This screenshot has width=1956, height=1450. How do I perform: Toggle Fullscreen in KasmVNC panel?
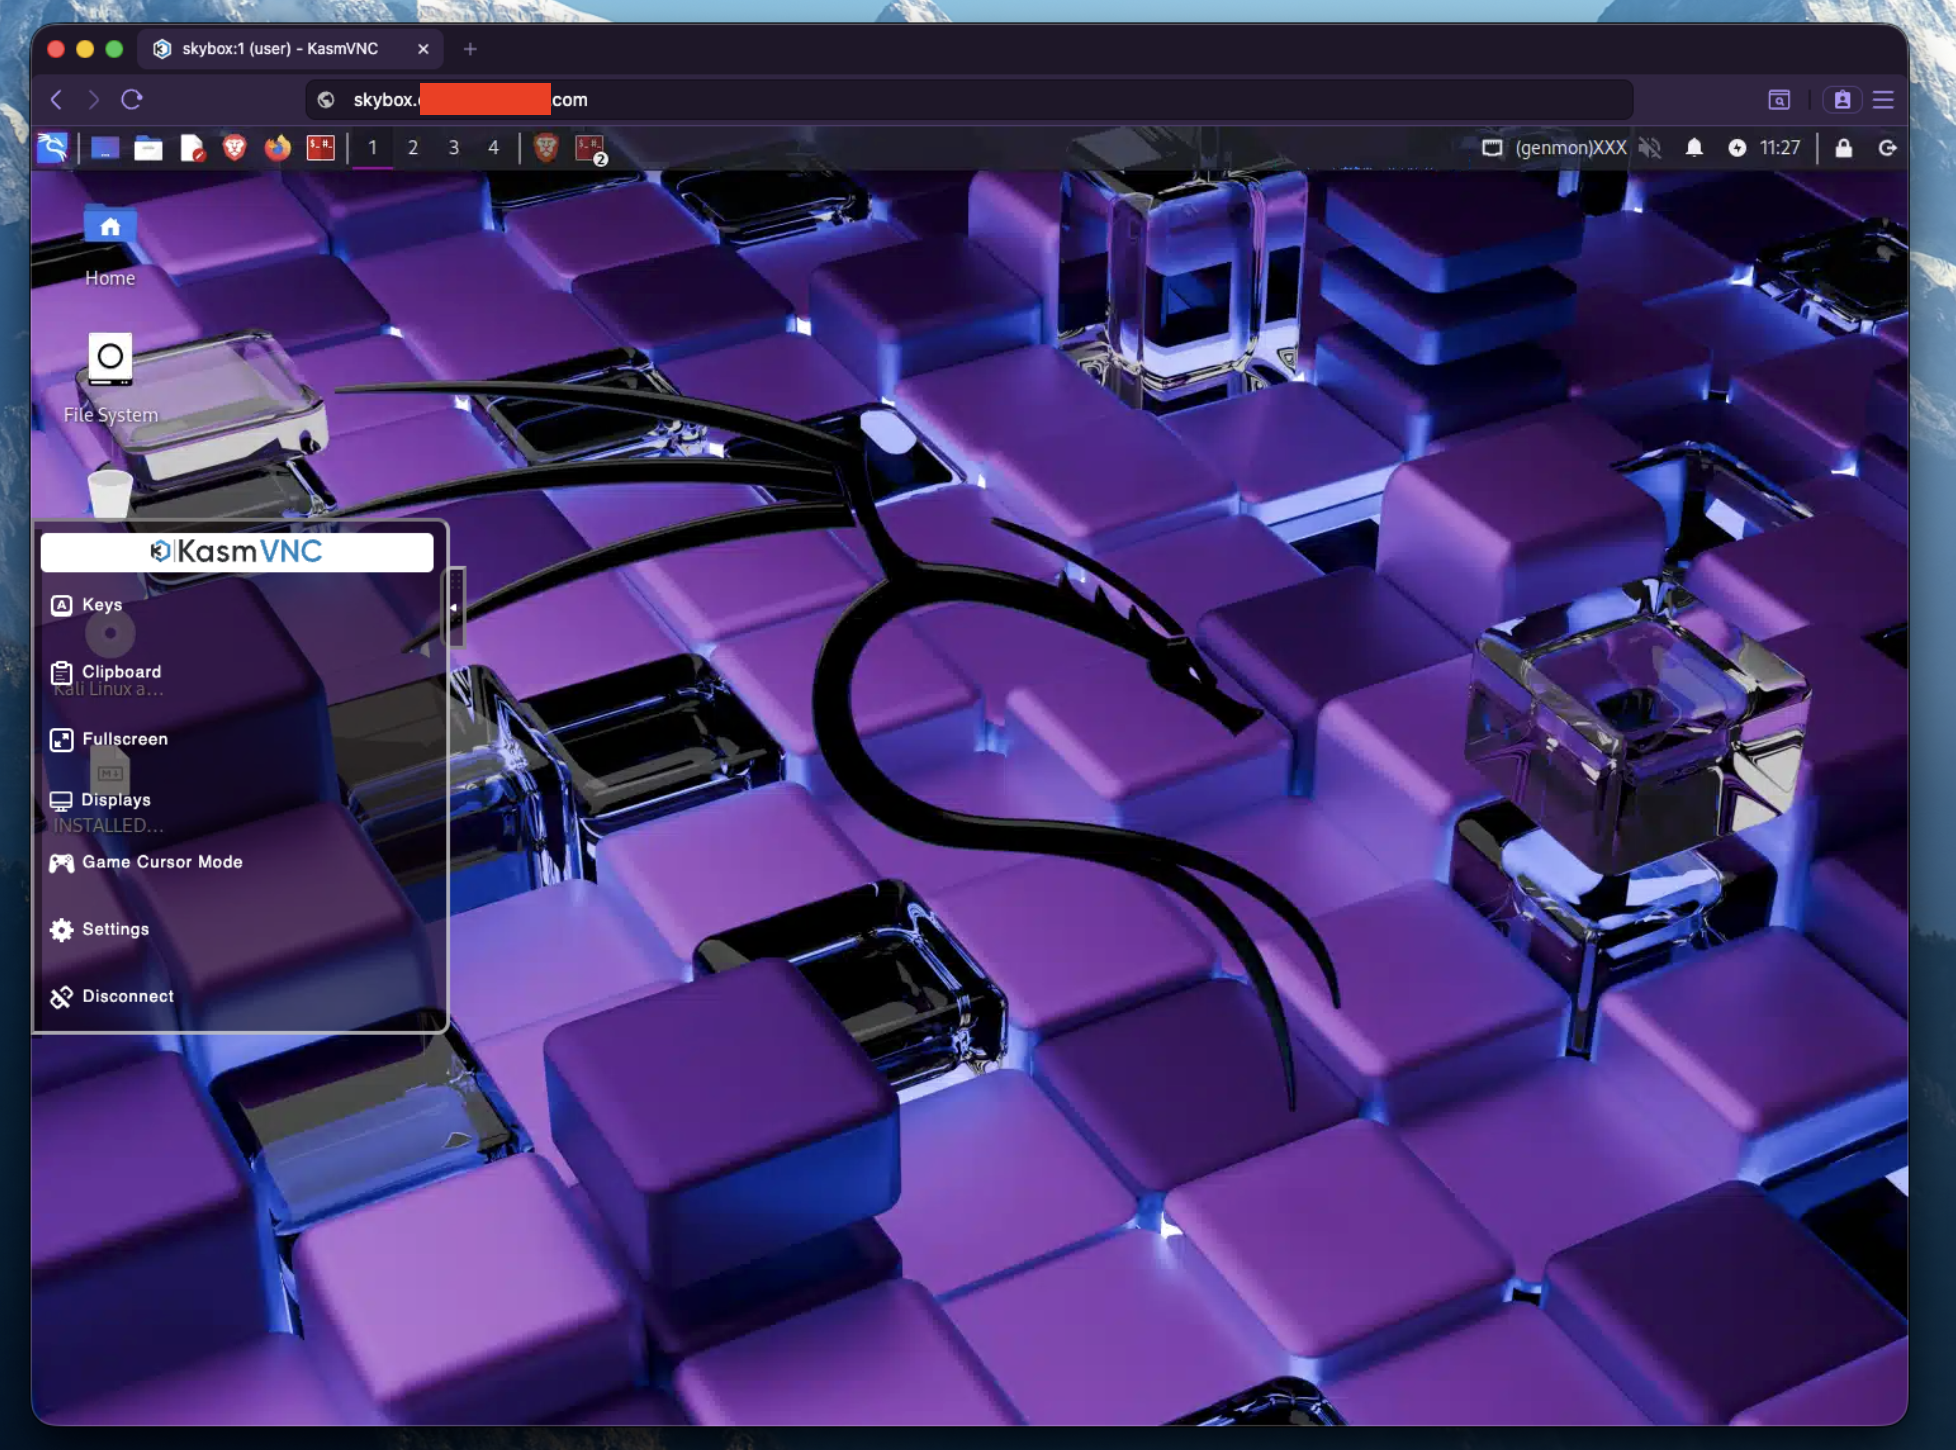tap(109, 739)
